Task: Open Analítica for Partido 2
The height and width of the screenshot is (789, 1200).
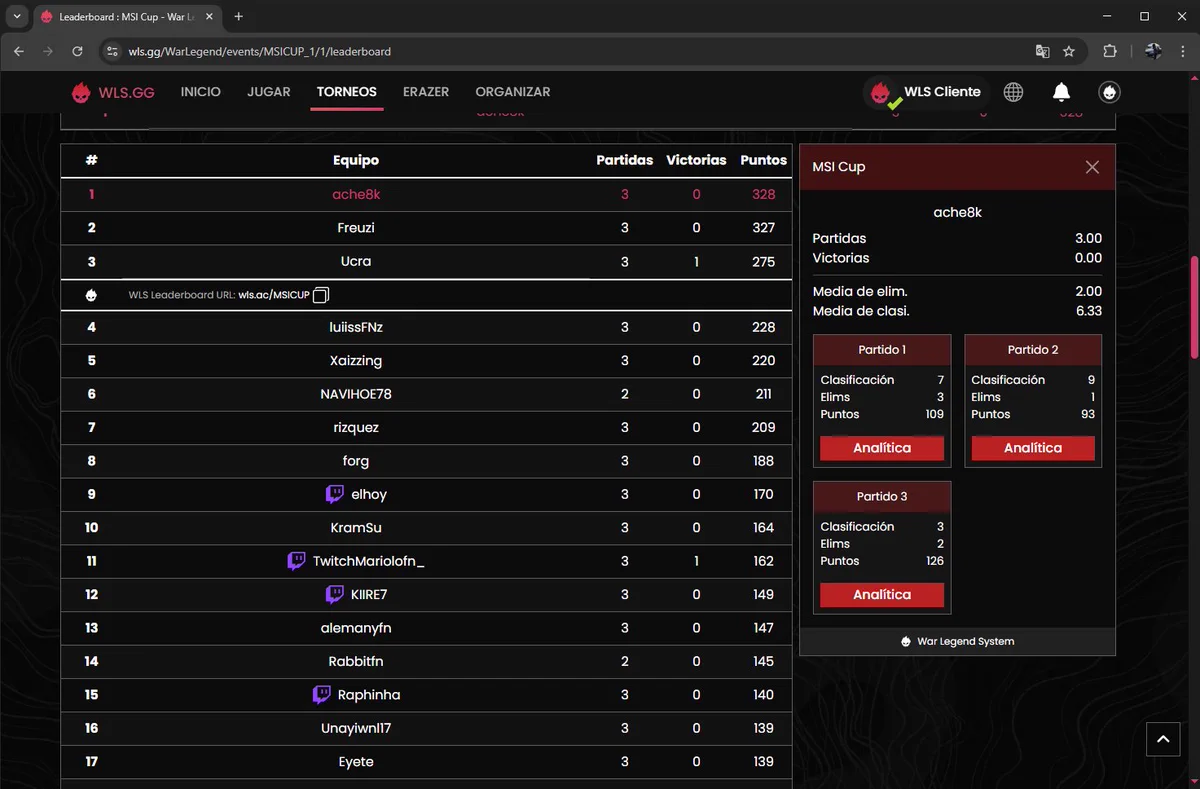Action: coord(1033,448)
